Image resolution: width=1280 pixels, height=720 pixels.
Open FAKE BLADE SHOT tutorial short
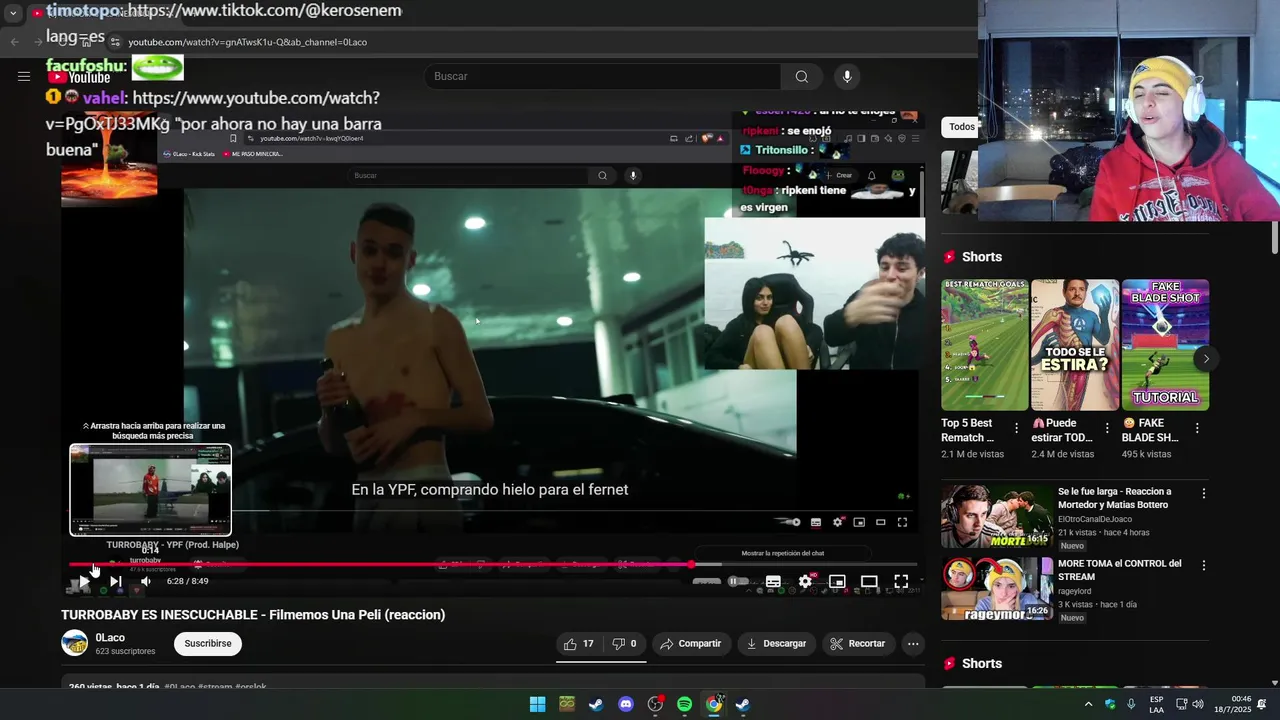point(1165,345)
